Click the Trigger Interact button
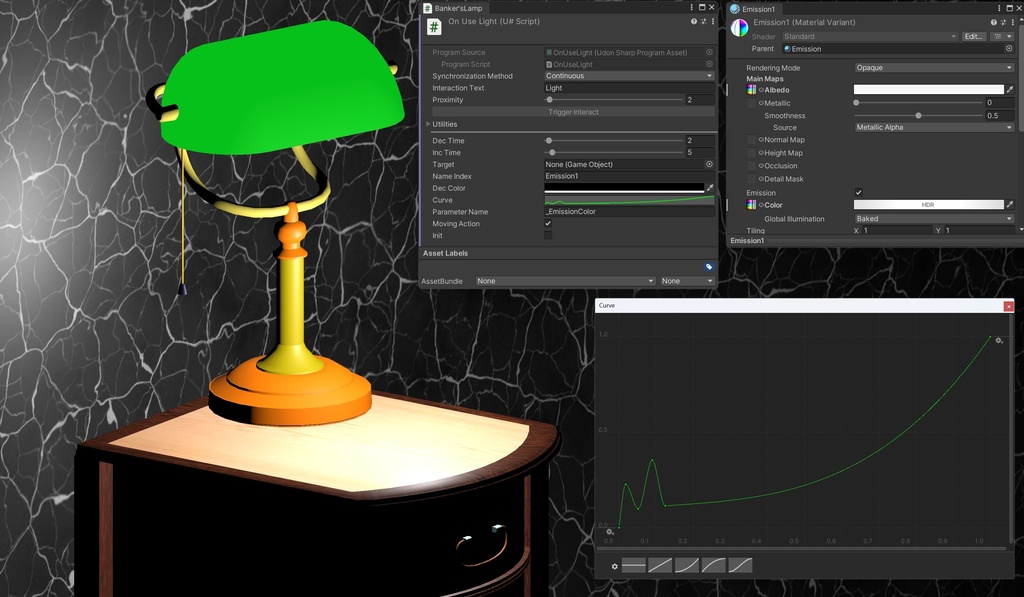The image size is (1024, 597). click(x=573, y=112)
